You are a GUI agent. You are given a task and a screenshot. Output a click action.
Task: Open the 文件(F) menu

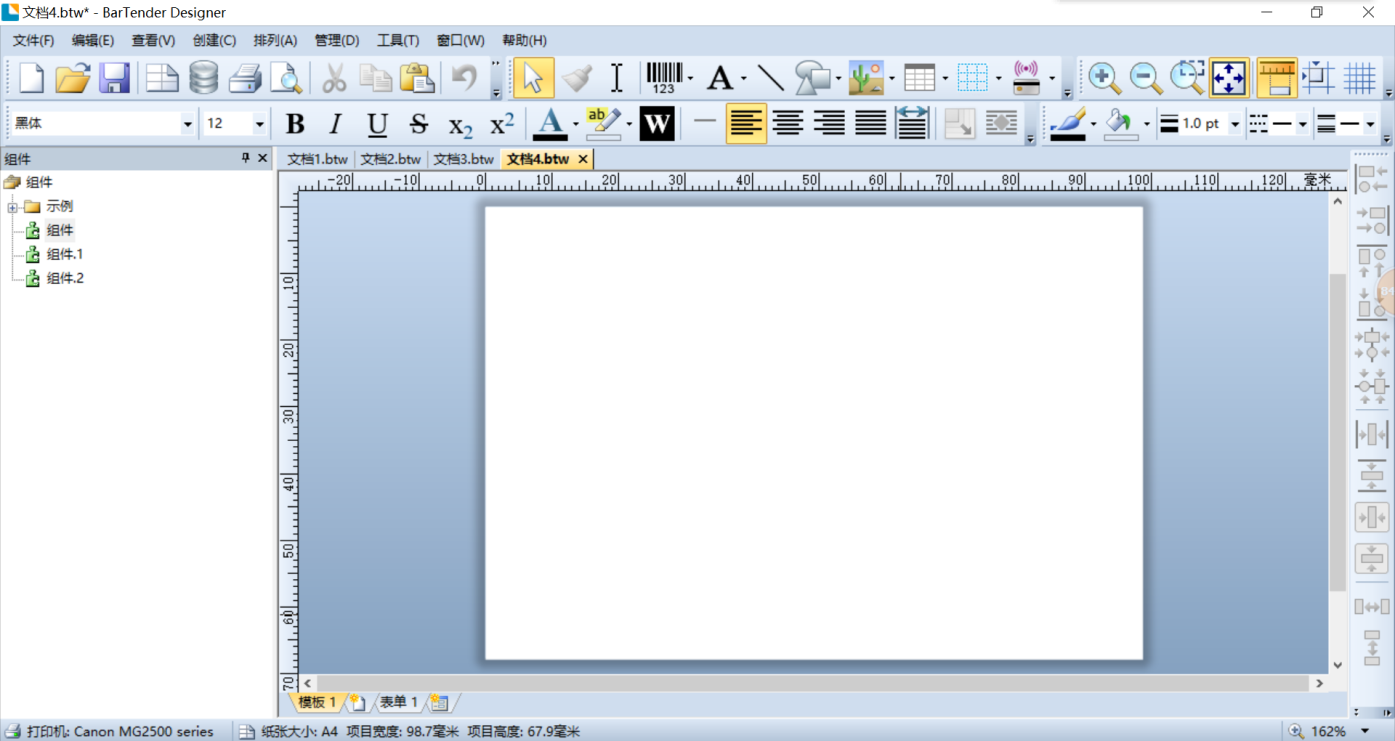coord(34,40)
